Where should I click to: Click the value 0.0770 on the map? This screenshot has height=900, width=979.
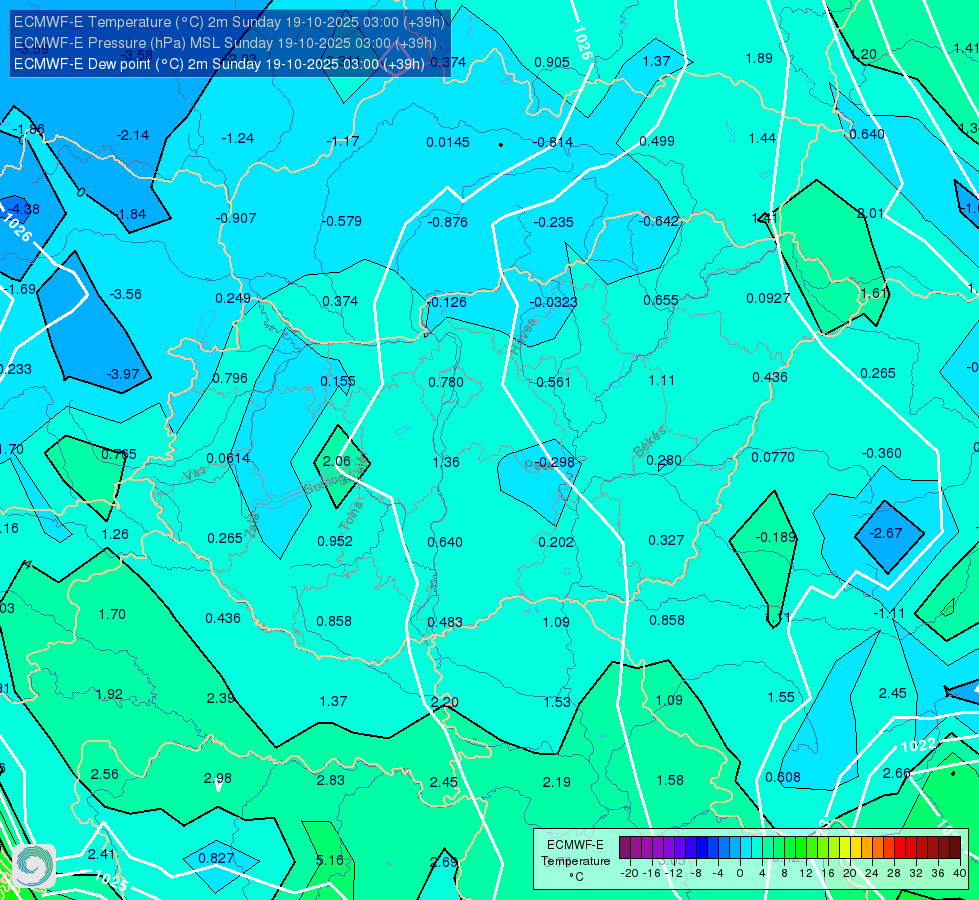(x=773, y=457)
